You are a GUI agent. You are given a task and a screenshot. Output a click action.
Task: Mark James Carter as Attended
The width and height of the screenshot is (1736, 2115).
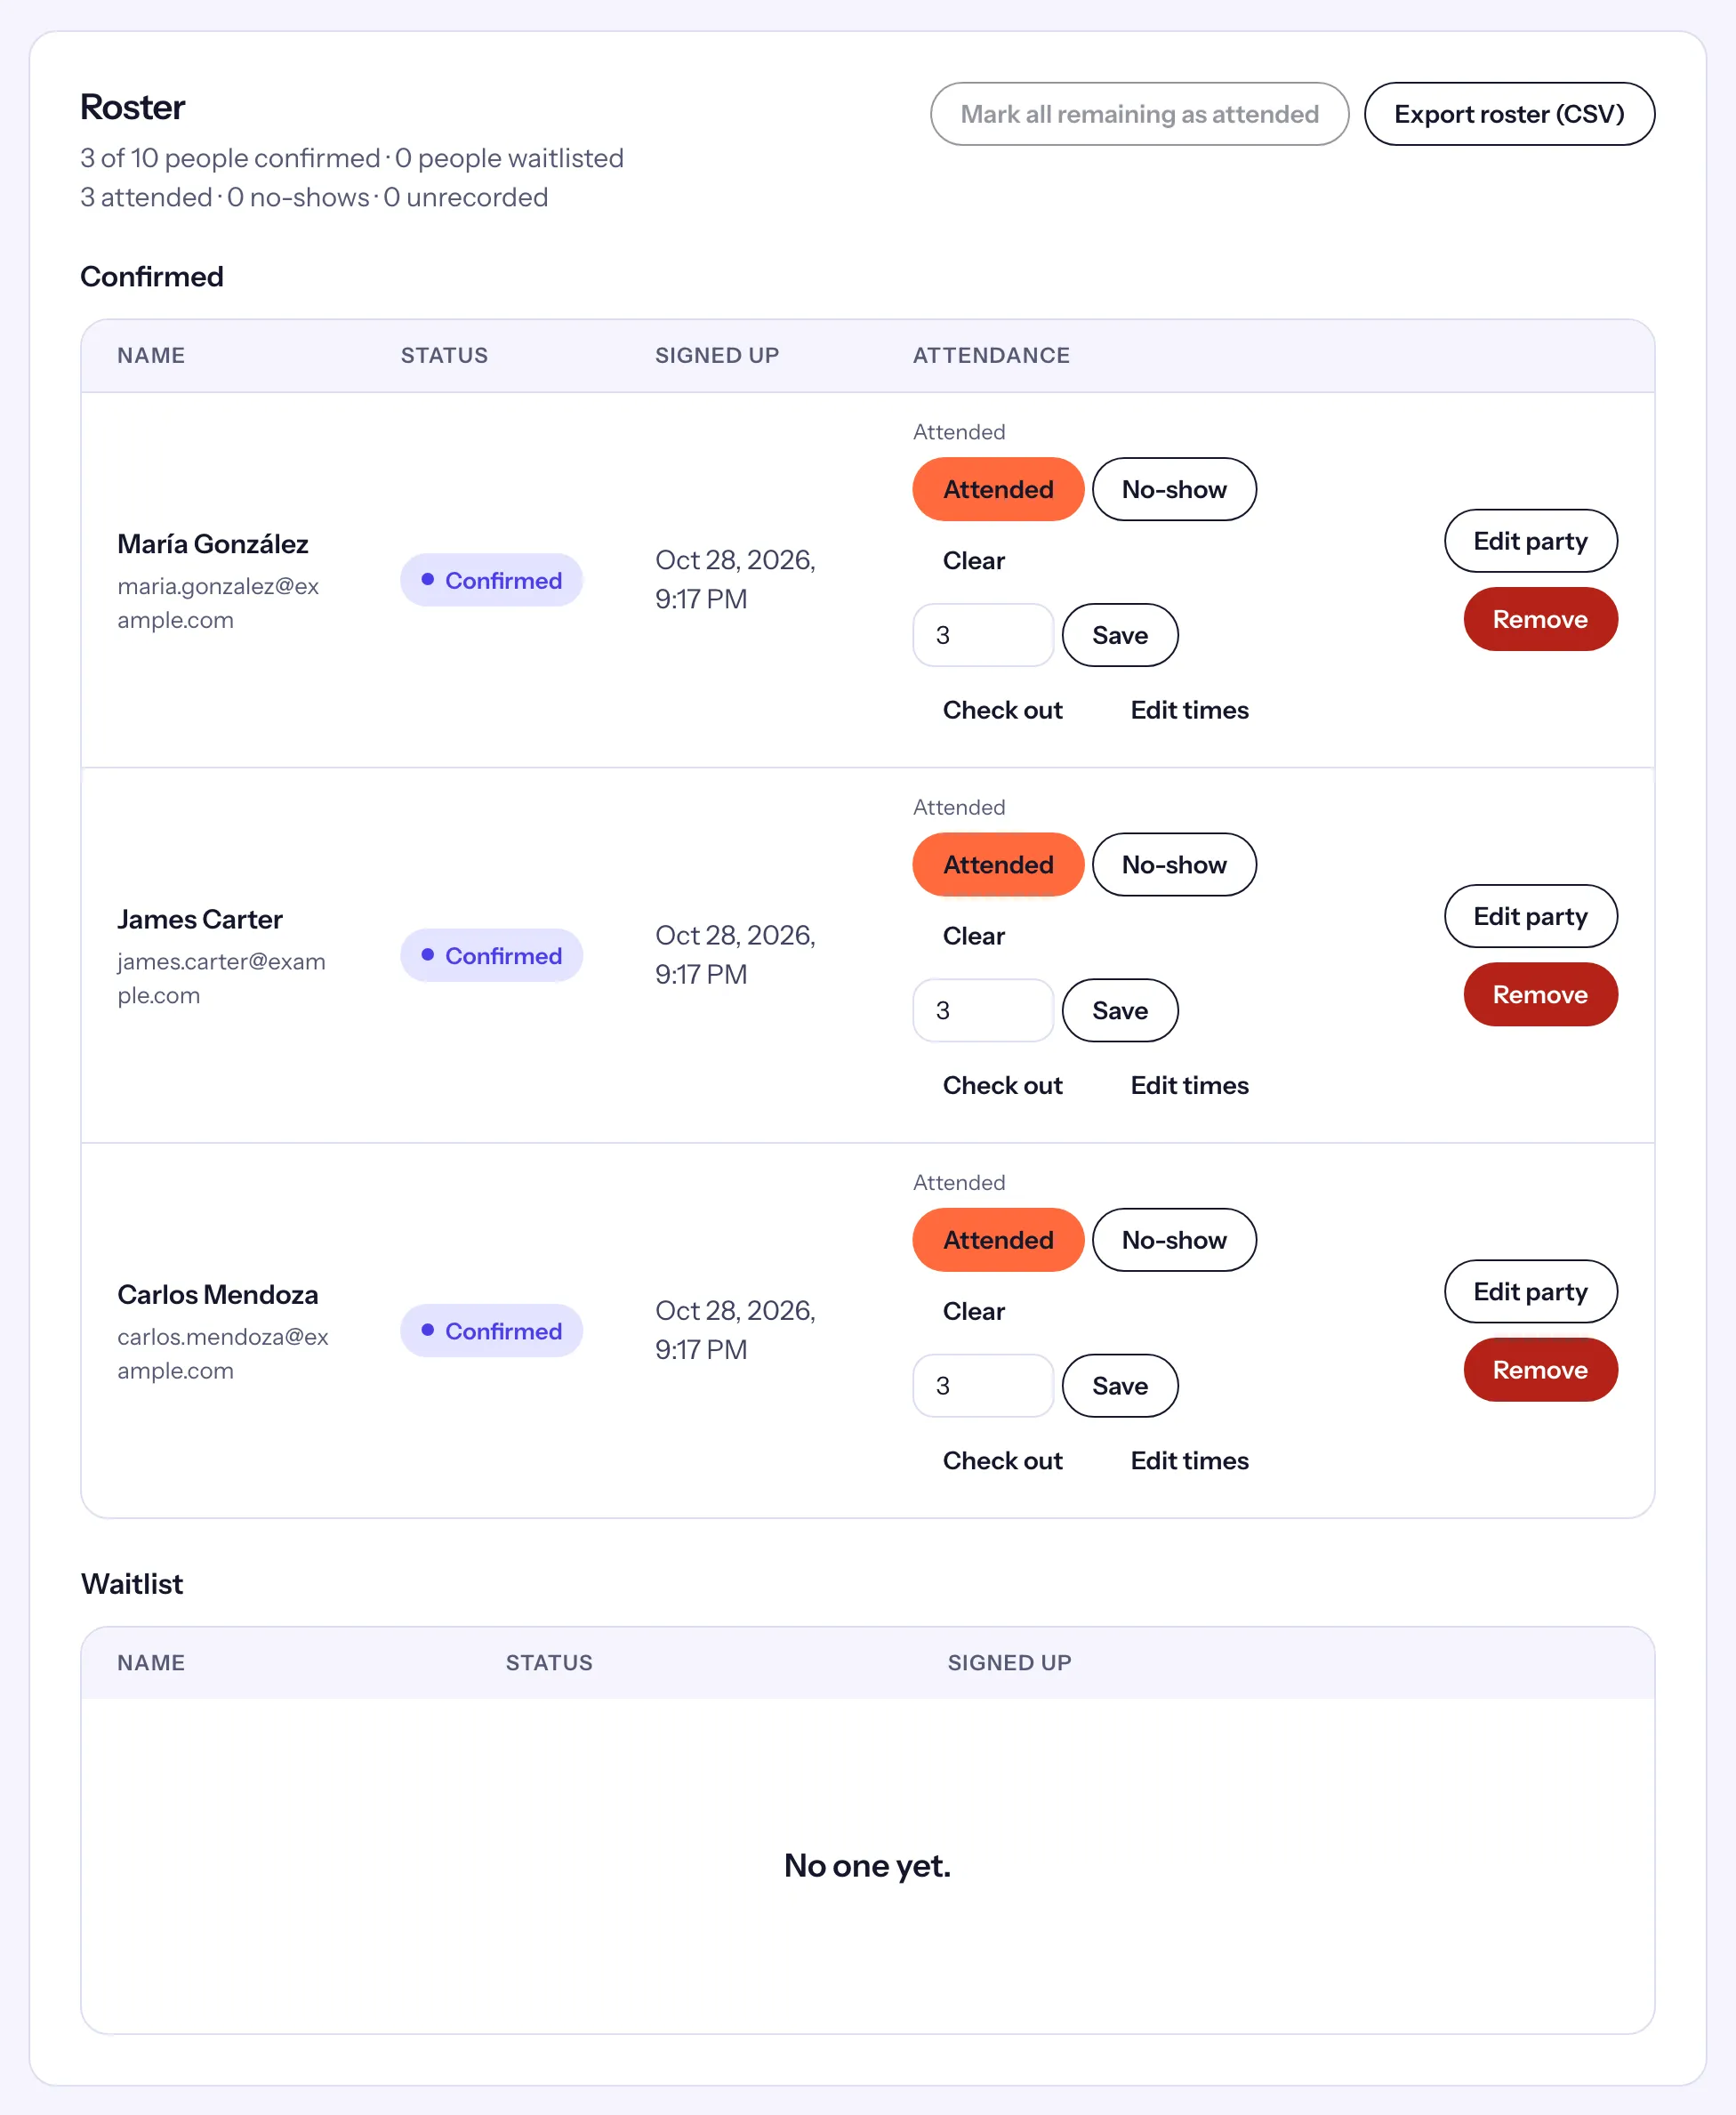point(998,865)
